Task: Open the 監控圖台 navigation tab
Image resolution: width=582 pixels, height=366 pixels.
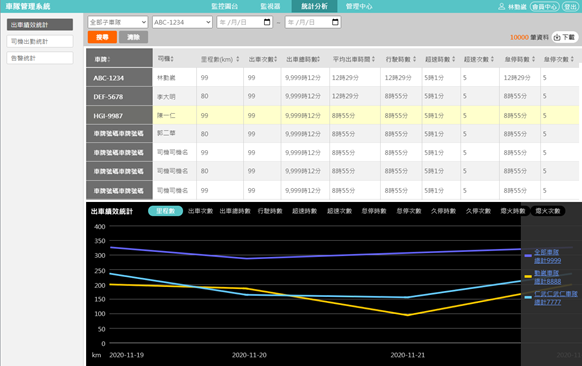Action: click(x=225, y=6)
